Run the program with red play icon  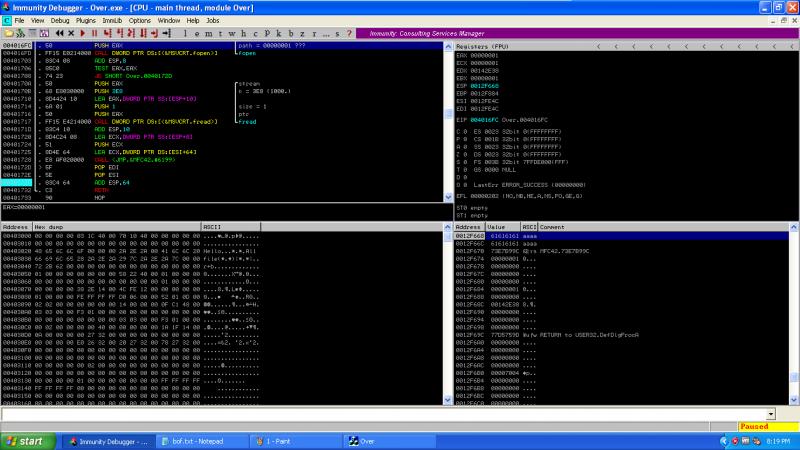point(83,33)
